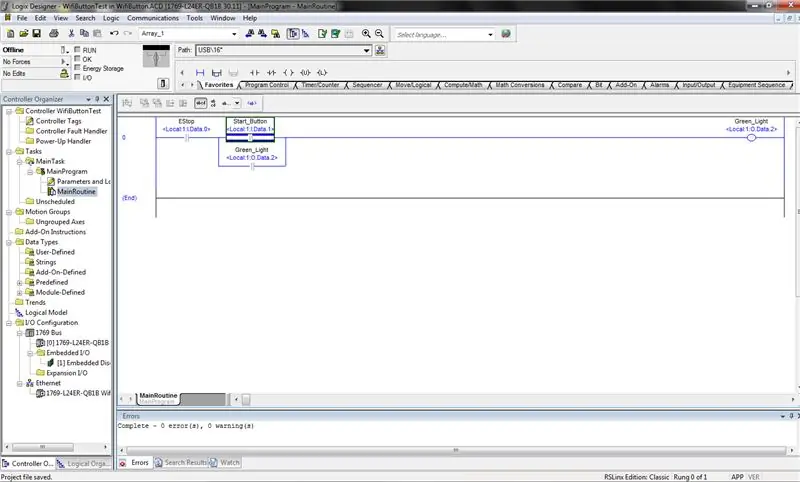Click the Errors pane horizontal scrollbar
Screen dimensions: 800x482
click(456, 450)
